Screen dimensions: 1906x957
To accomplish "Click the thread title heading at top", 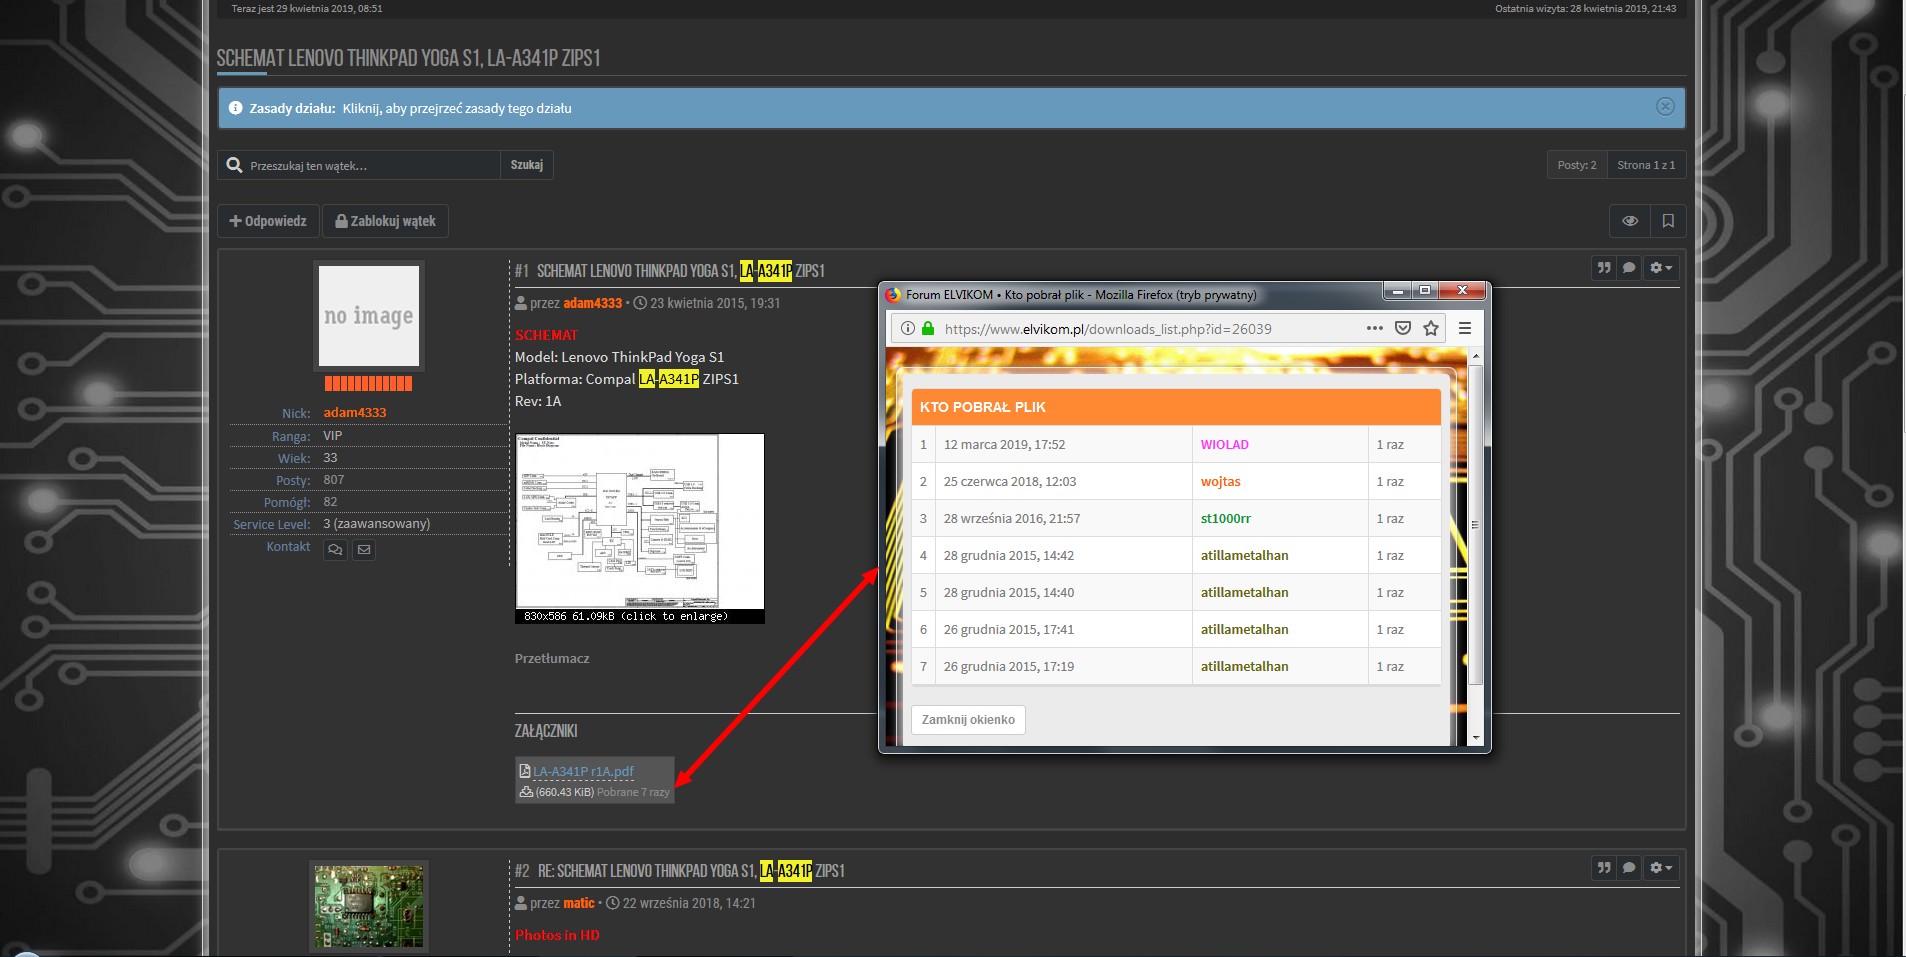I will click(408, 58).
